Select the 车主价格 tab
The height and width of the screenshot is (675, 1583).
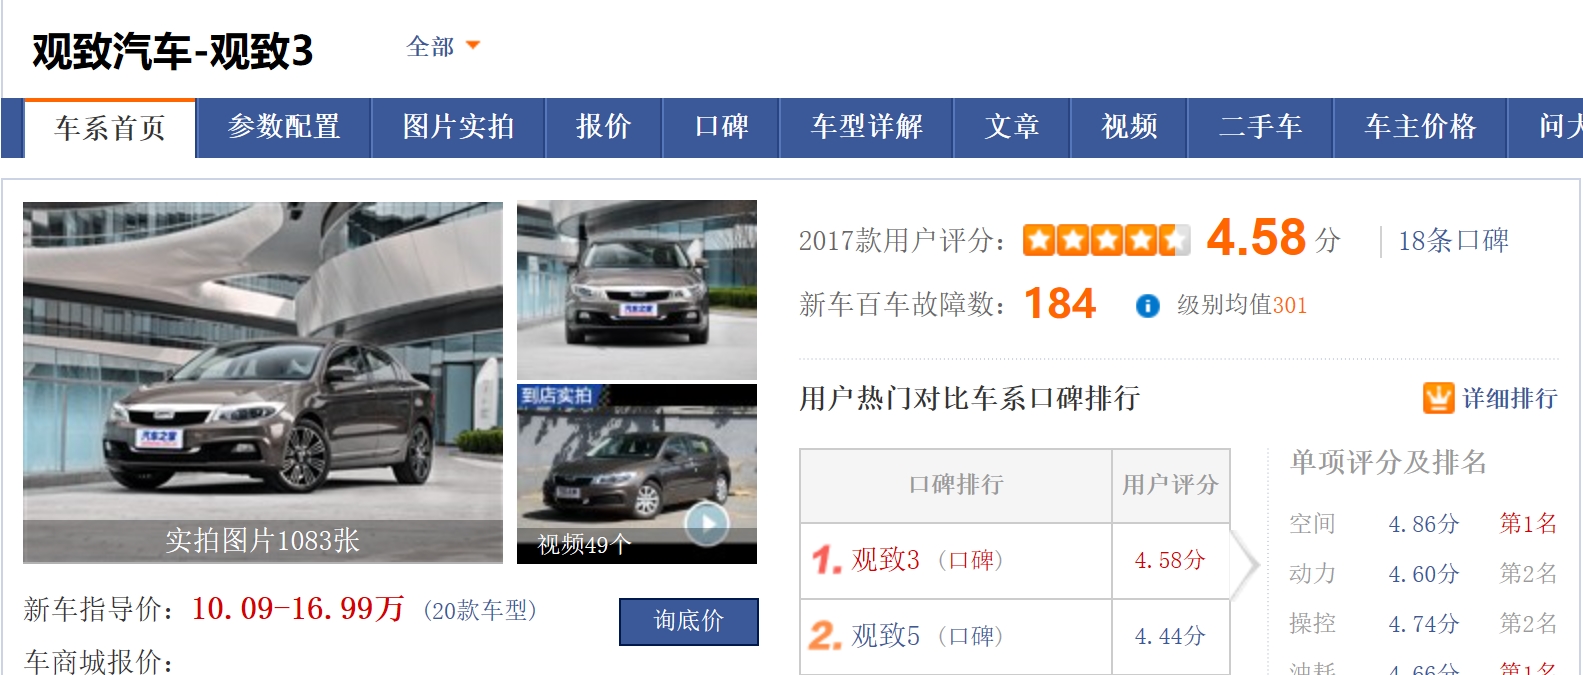[1420, 127]
